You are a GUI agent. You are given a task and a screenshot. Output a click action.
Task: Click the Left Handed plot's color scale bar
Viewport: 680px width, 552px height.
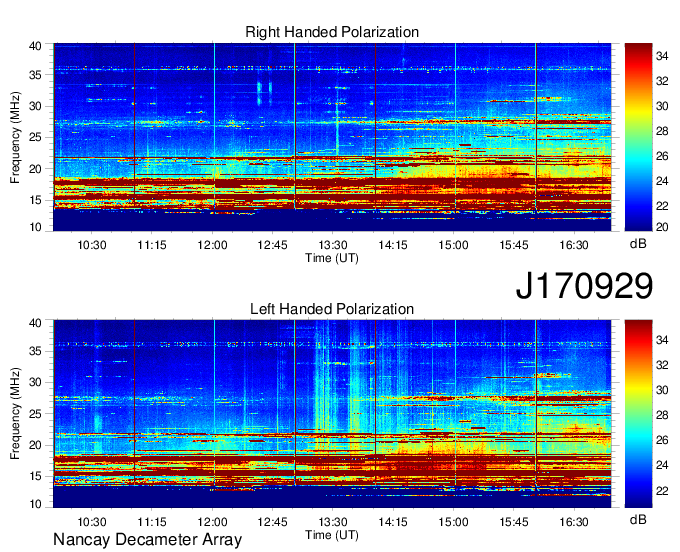pos(638,414)
